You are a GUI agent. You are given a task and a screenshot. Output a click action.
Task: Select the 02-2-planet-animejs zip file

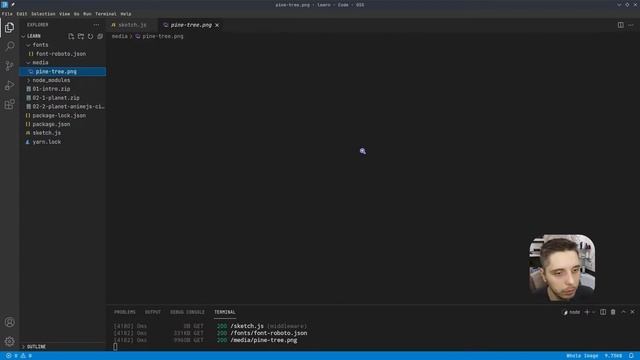click(62, 107)
